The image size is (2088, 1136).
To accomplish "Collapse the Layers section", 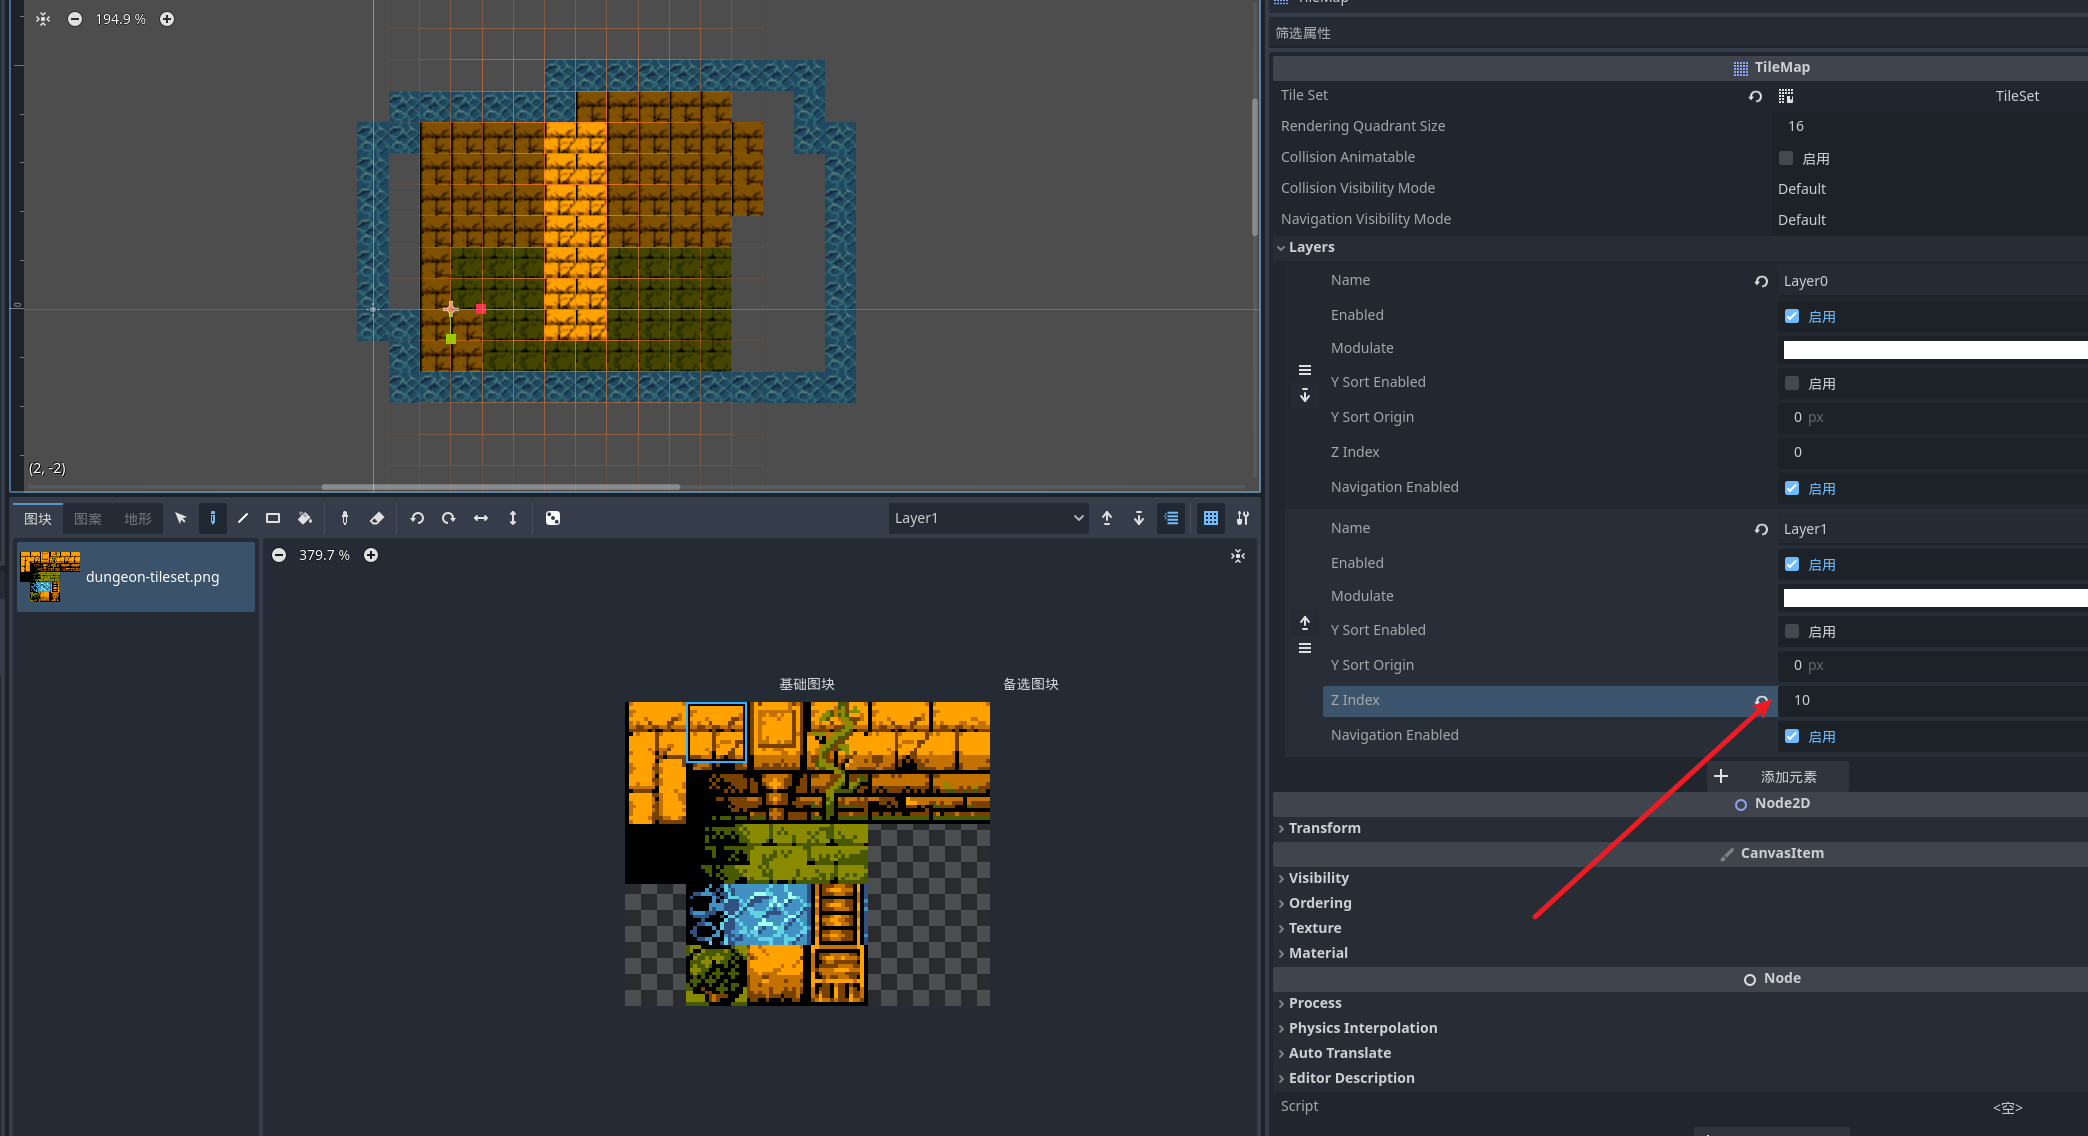I will click(1311, 247).
